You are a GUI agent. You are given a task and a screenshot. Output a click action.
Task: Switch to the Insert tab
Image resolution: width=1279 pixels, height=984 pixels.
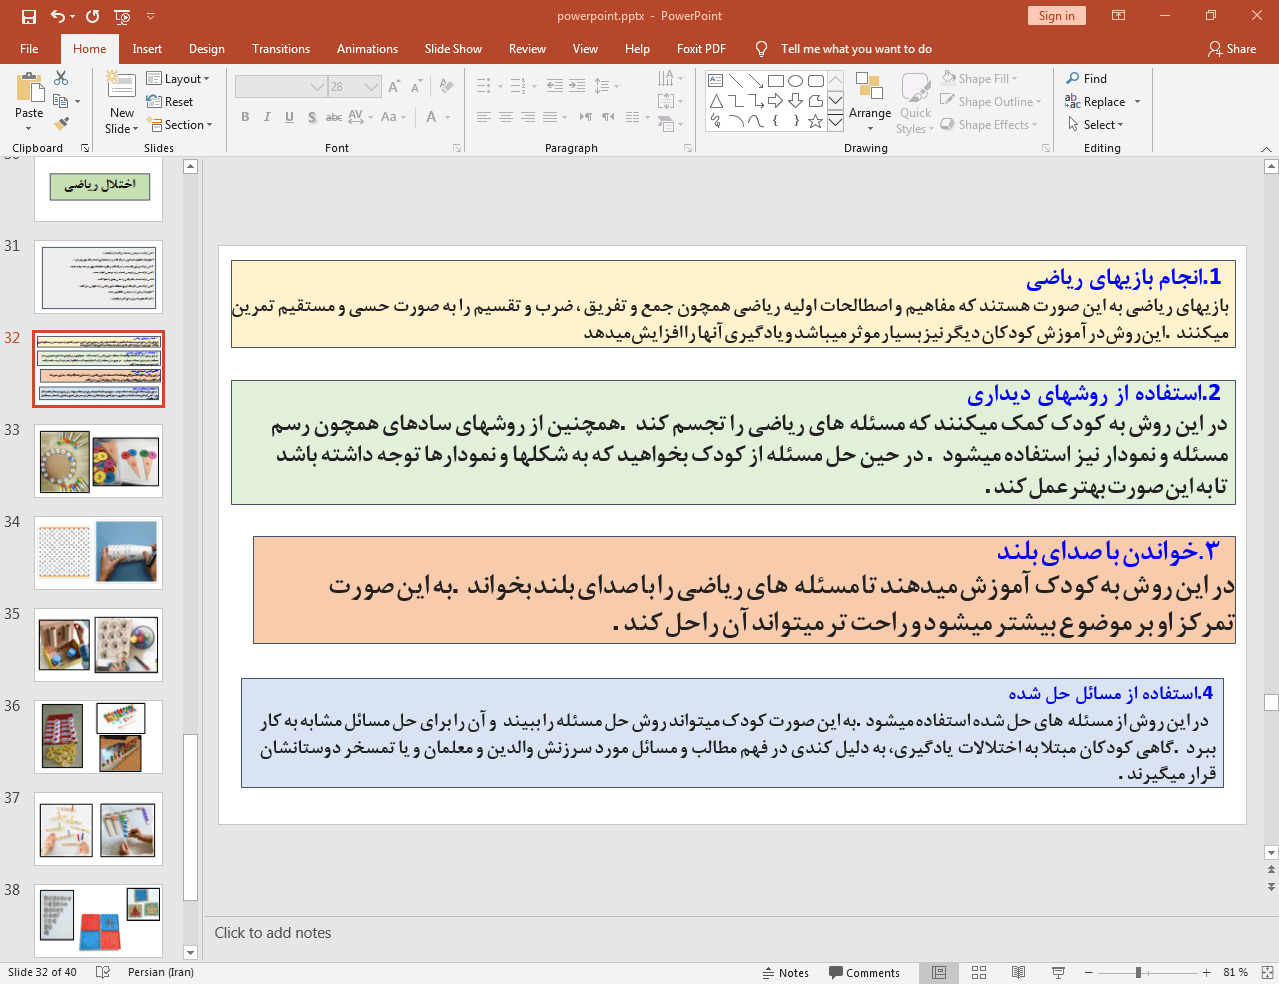147,49
